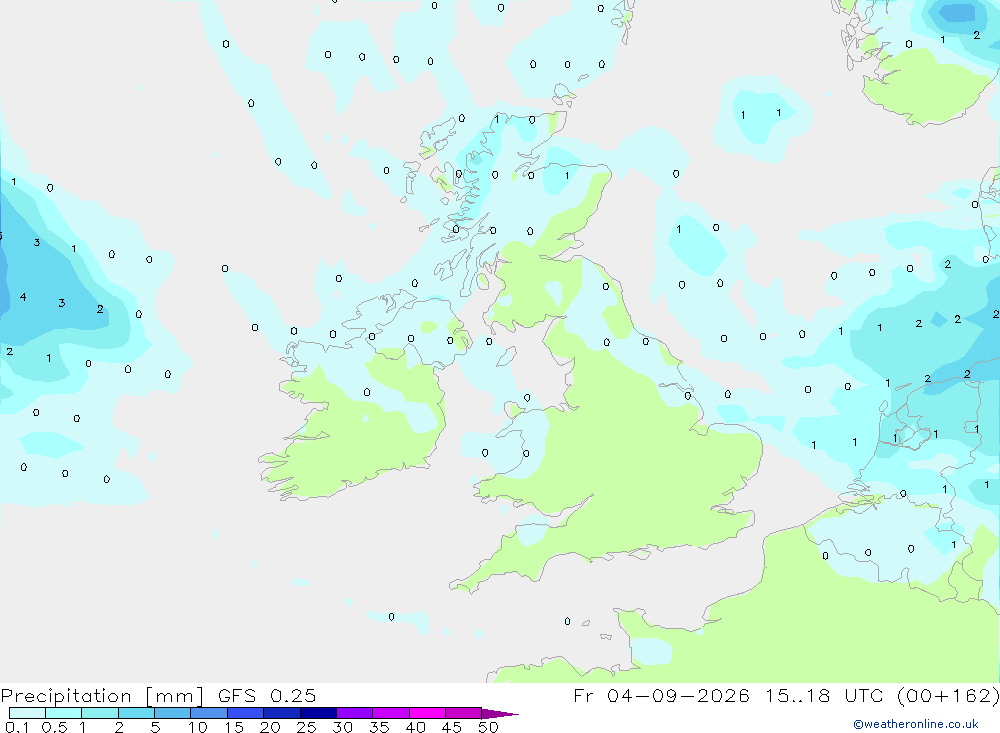Viewport: 1000px width, 733px height.
Task: Click the 15–20 mm legend swatch
Action: pos(246,713)
